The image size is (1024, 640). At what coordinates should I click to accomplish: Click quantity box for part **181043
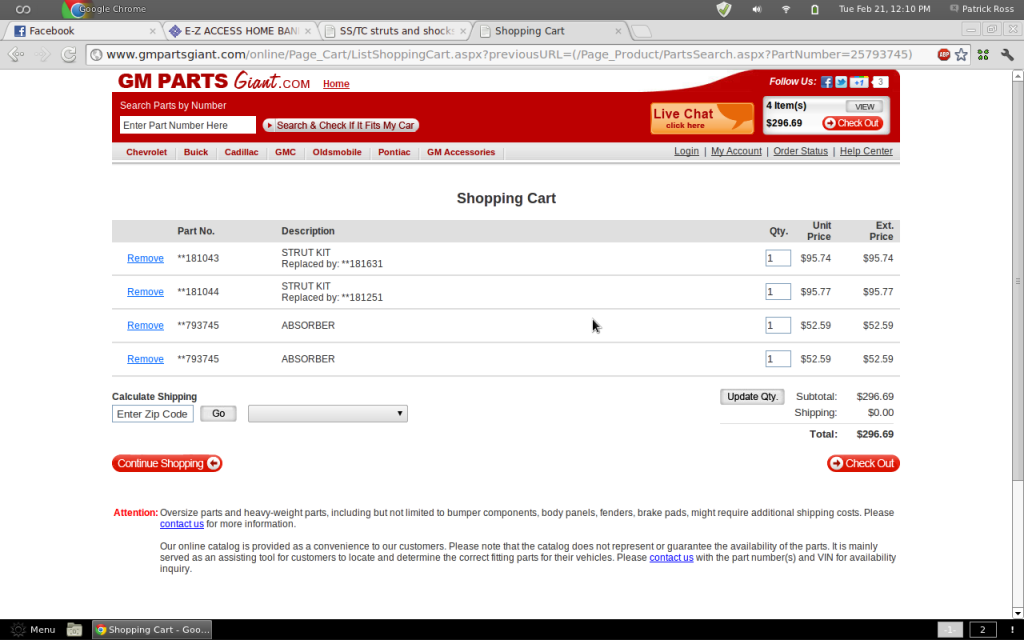click(778, 258)
